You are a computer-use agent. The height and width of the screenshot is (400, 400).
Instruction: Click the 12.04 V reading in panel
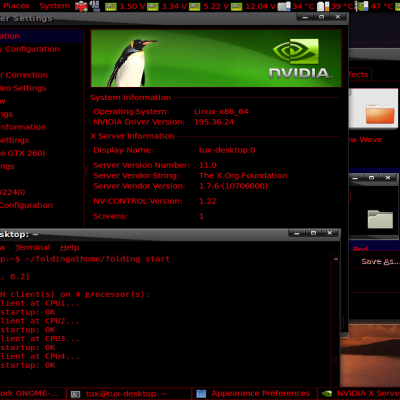(x=261, y=6)
